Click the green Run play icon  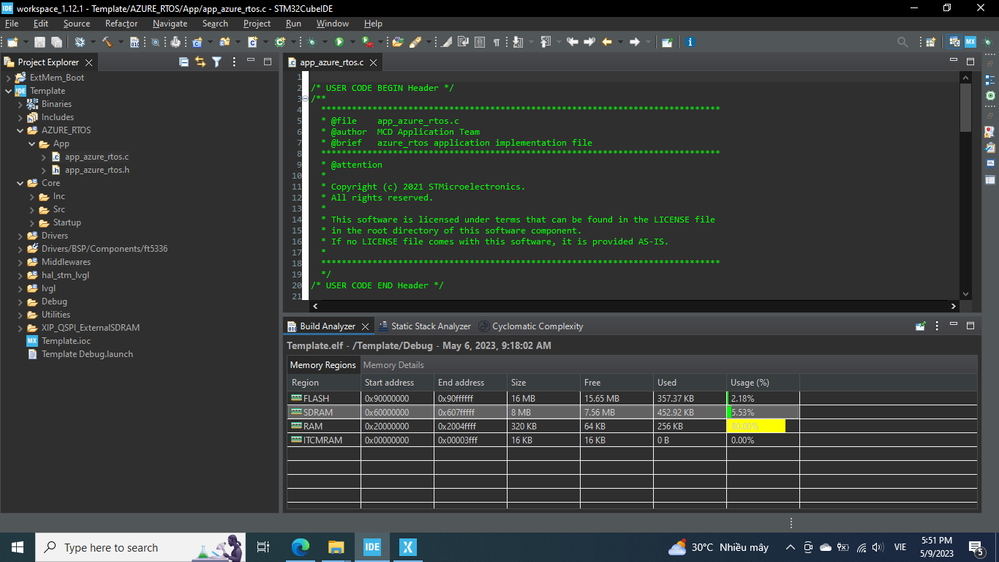coord(340,42)
